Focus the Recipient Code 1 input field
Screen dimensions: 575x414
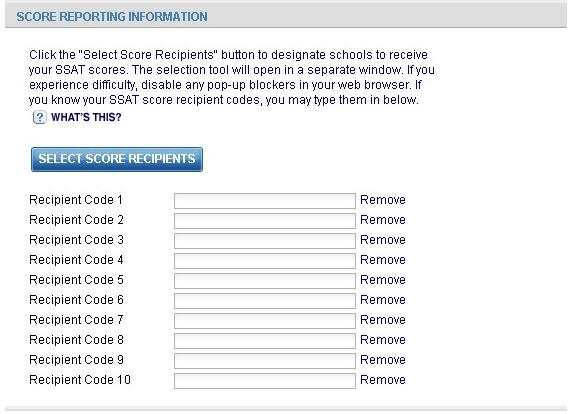[x=265, y=201]
